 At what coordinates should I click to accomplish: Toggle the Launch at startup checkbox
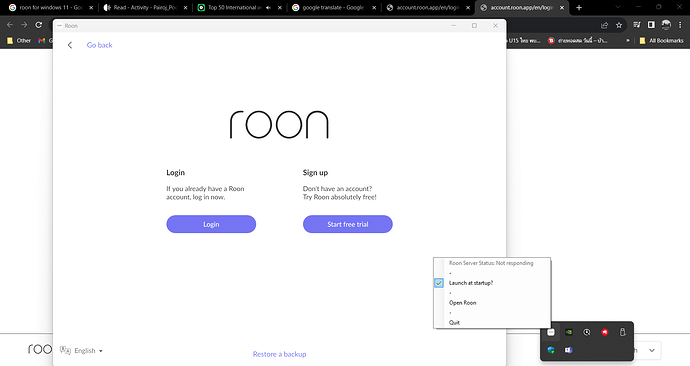point(439,283)
